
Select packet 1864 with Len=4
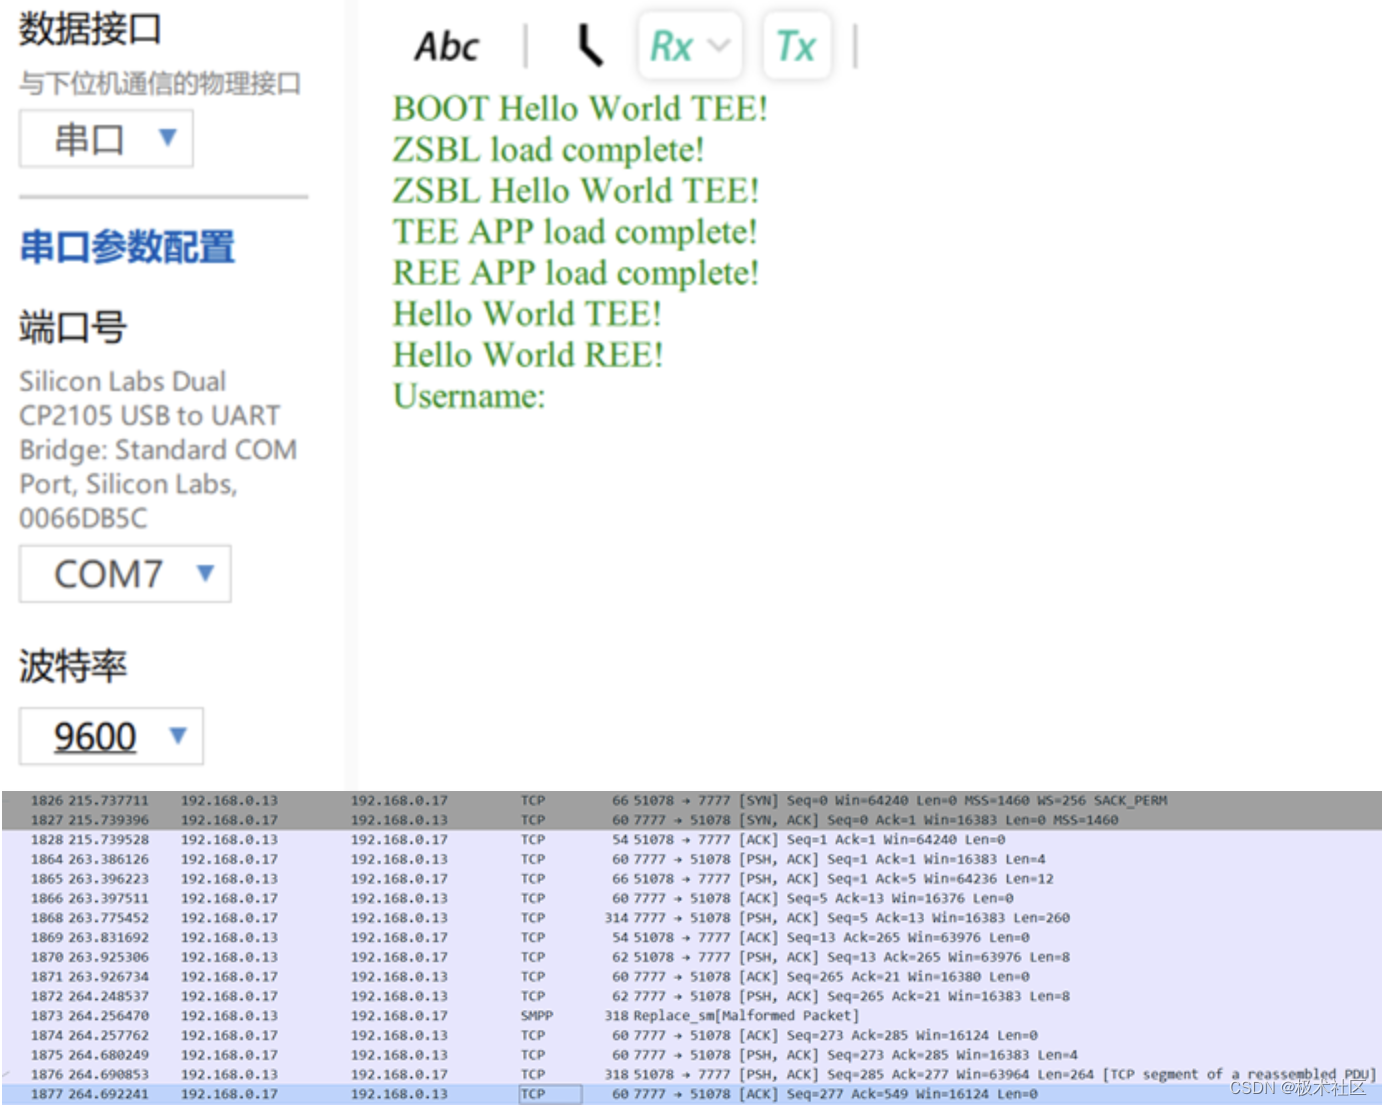(691, 859)
